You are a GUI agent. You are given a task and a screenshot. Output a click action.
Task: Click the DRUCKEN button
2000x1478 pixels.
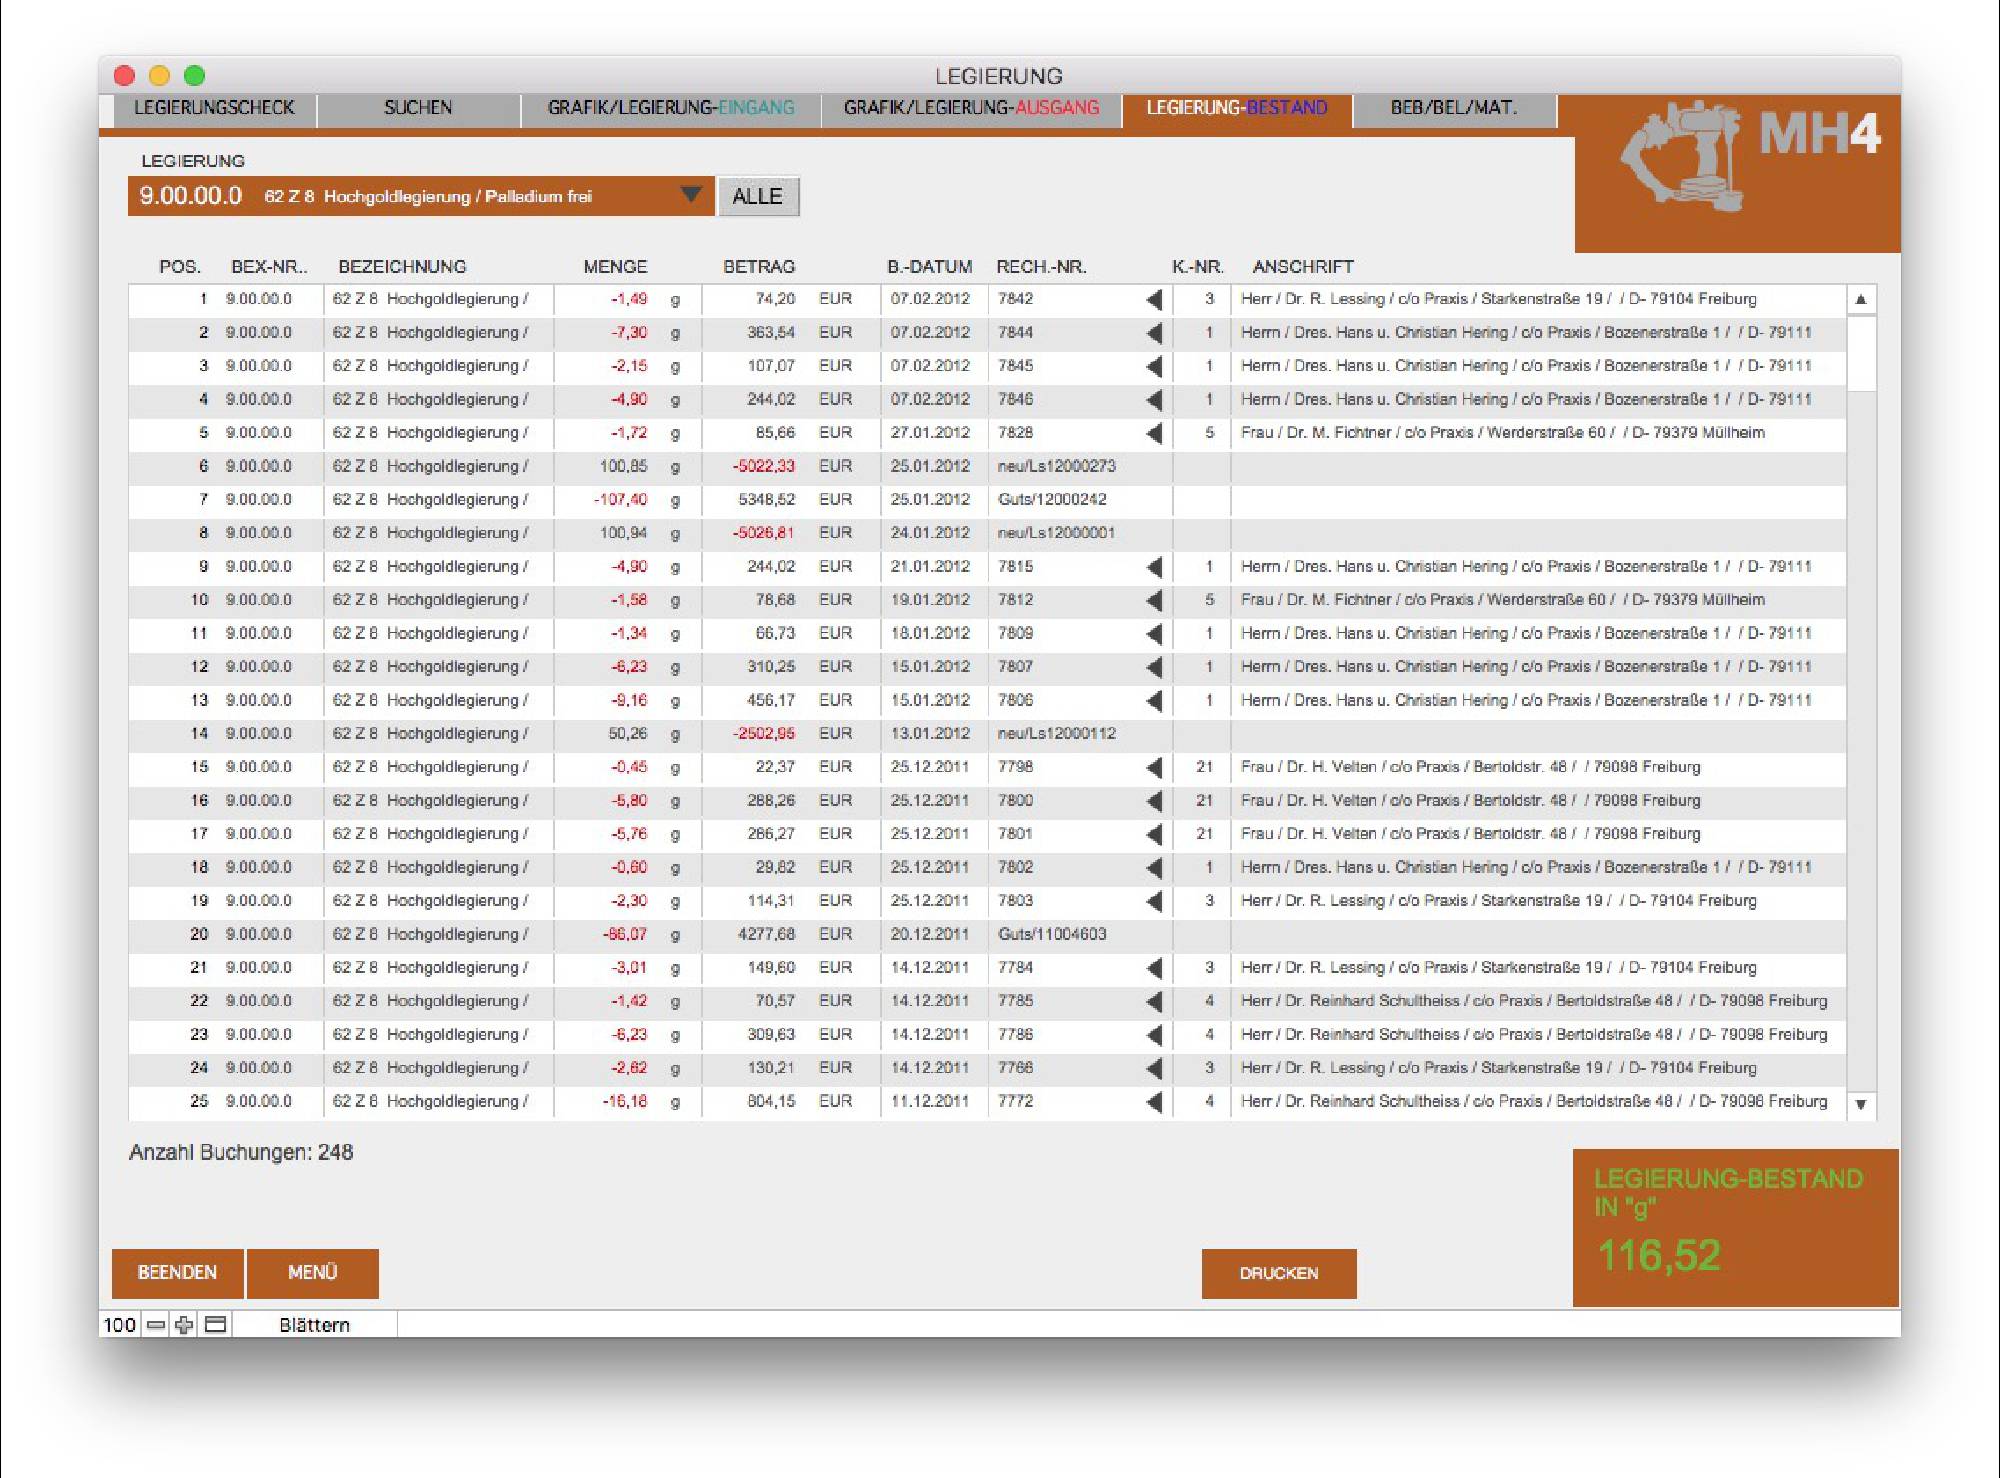[1278, 1273]
